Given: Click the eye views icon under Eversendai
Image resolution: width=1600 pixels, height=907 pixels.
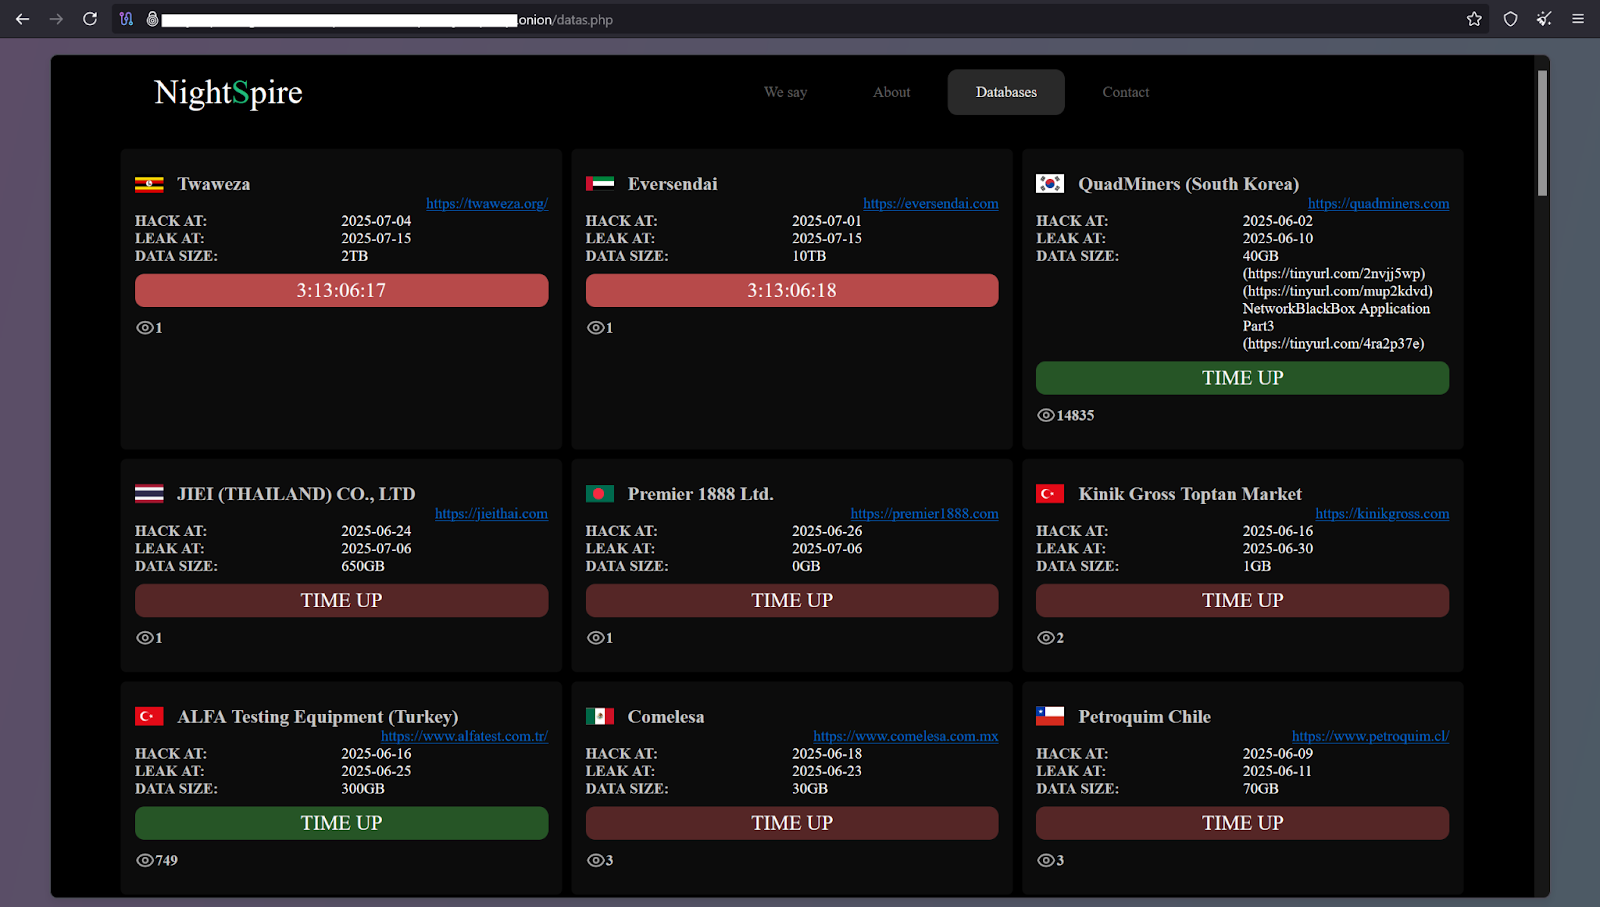Looking at the screenshot, I should point(596,328).
